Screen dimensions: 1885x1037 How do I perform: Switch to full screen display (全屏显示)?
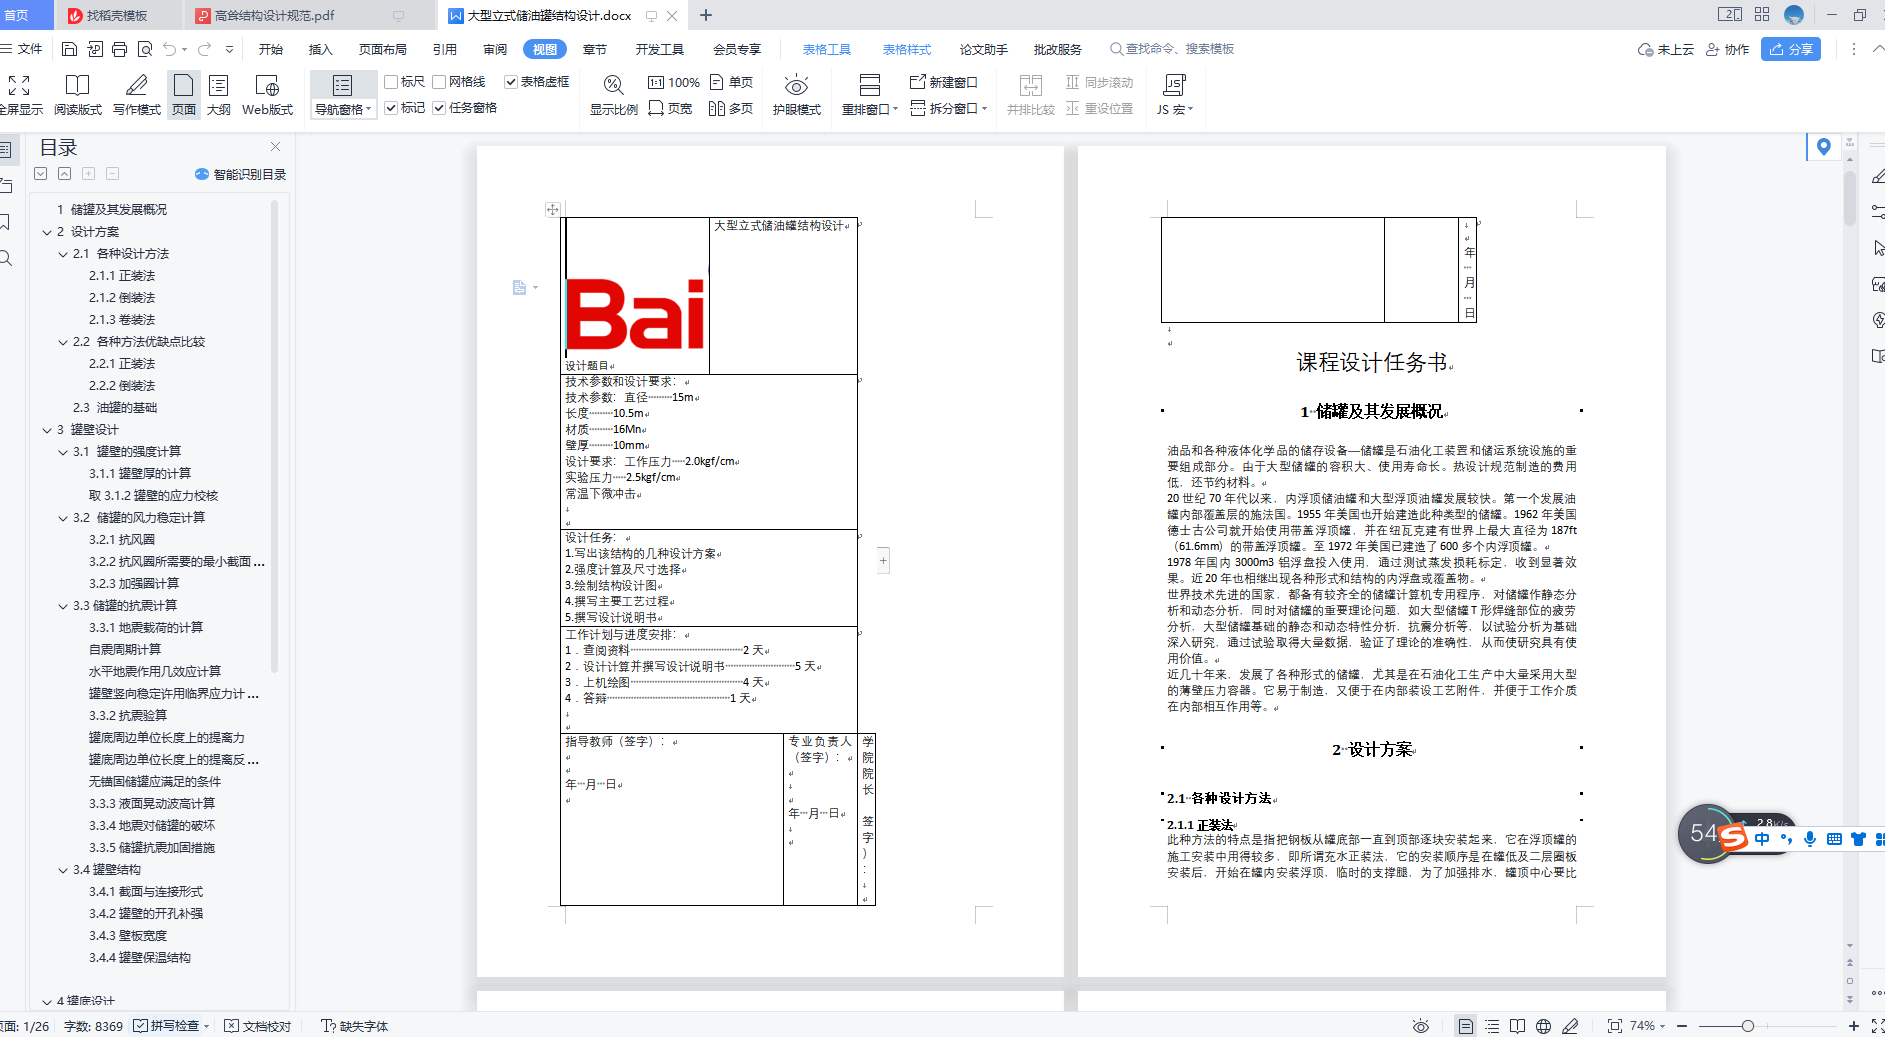[x=20, y=95]
